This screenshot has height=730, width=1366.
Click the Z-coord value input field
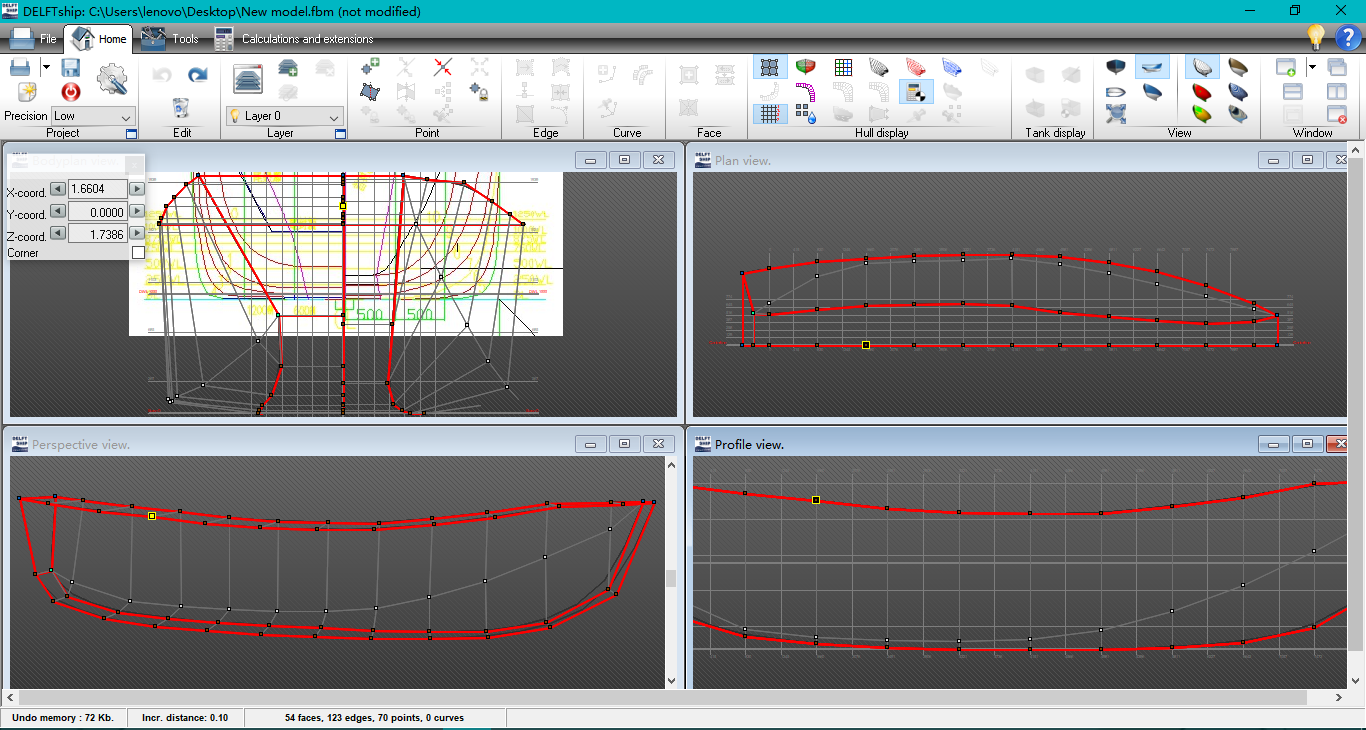point(97,234)
